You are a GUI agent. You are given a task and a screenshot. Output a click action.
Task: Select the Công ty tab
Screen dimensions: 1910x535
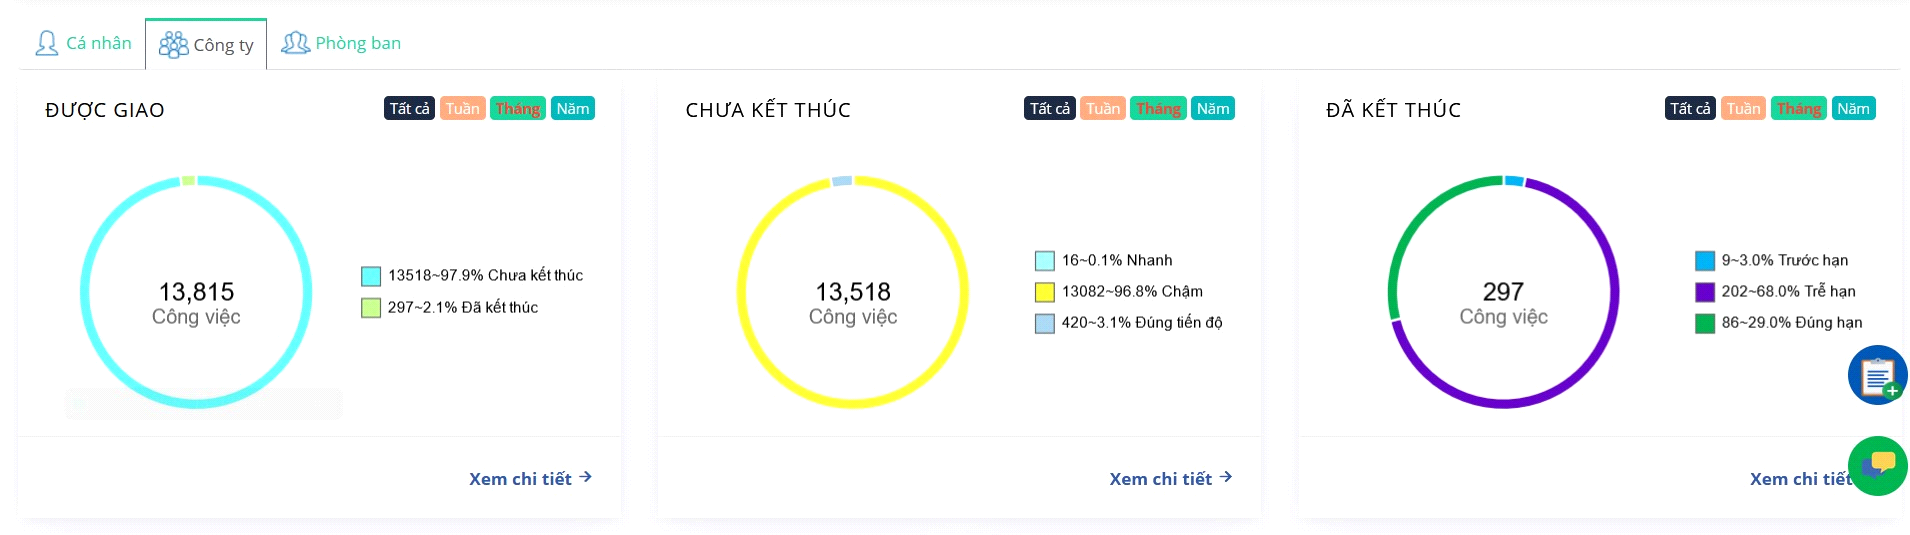[206, 44]
